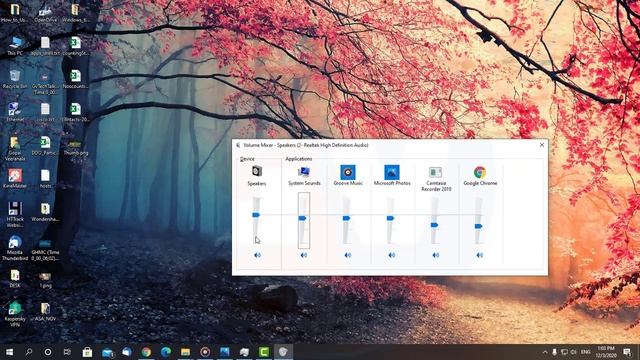Open Camtasia from the taskbar
Image resolution: width=640 pixels, height=360 pixels.
(264, 352)
